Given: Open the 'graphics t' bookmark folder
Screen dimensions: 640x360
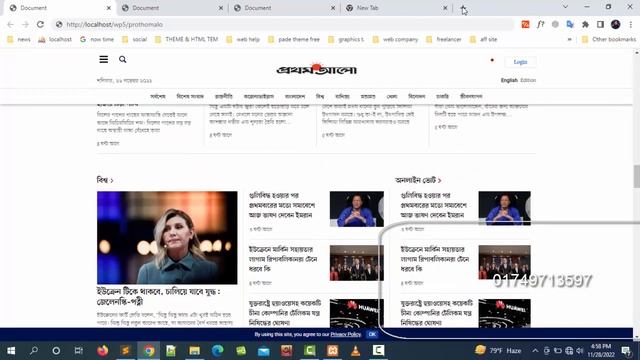Looking at the screenshot, I should (346, 39).
